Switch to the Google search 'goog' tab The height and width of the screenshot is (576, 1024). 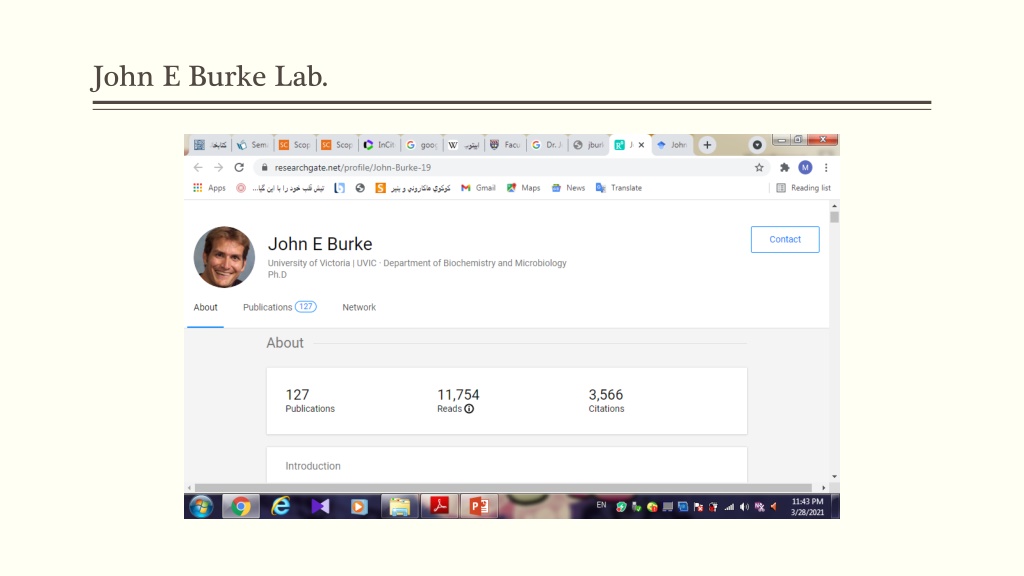(422, 145)
